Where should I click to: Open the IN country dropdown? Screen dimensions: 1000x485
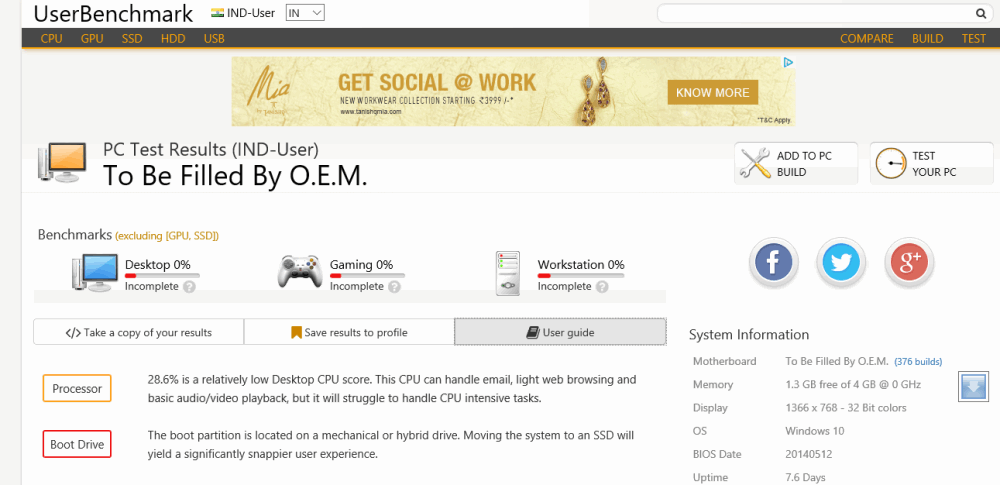305,13
